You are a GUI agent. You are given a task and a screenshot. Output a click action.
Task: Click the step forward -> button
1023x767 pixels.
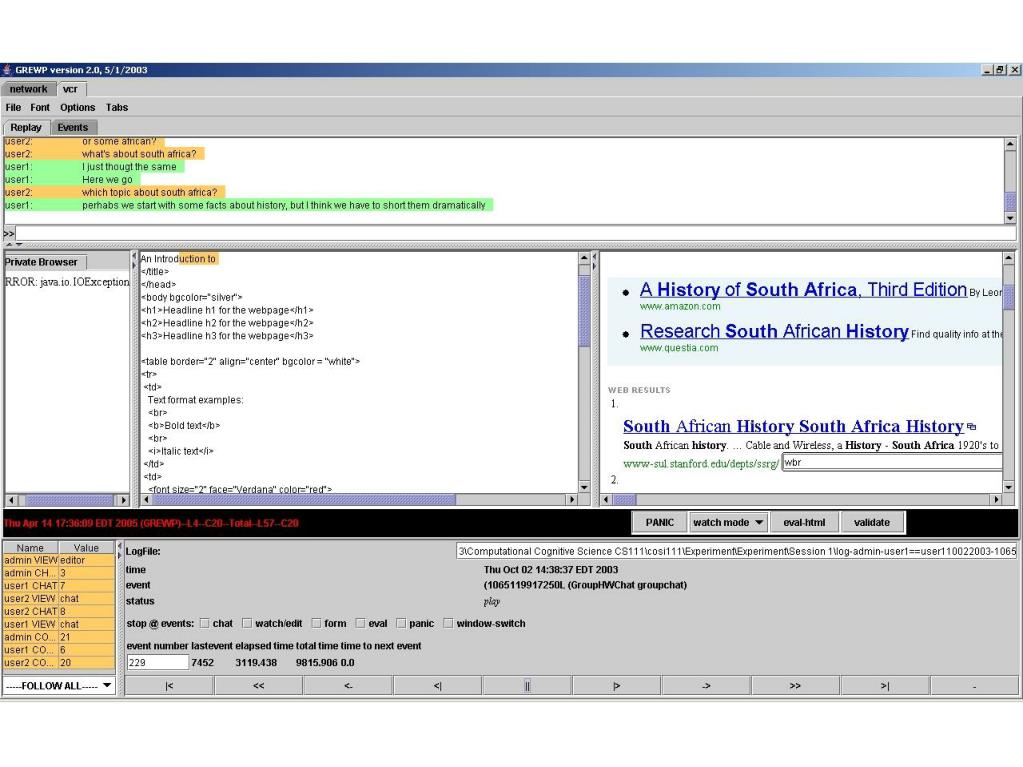click(x=706, y=686)
